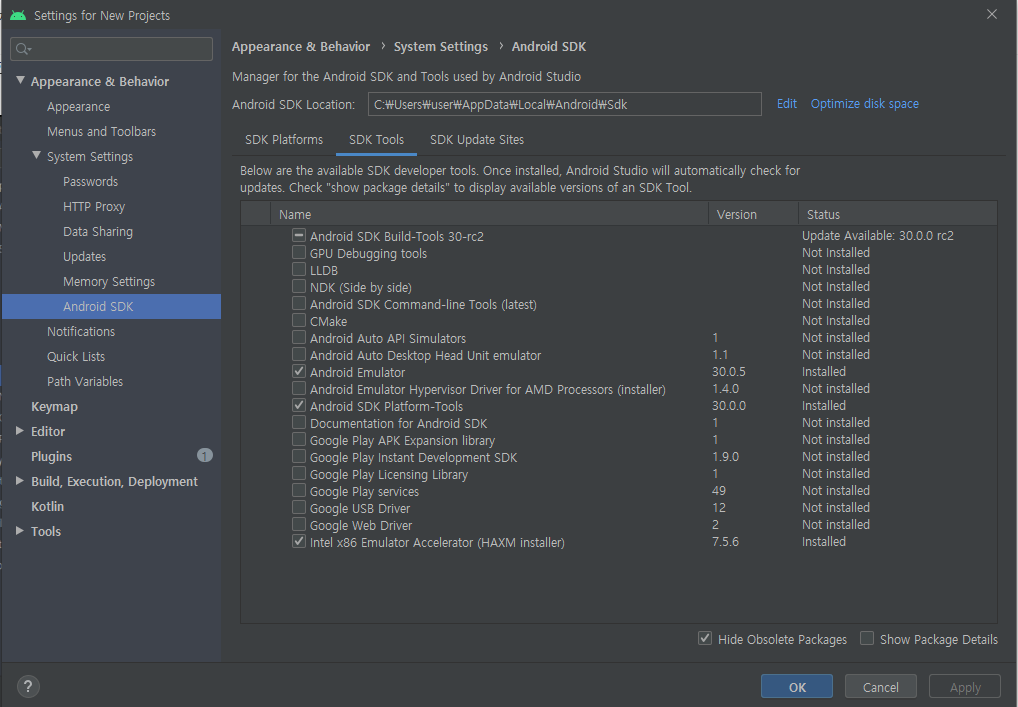Close the Settings dialog window
The width and height of the screenshot is (1018, 707).
point(991,14)
